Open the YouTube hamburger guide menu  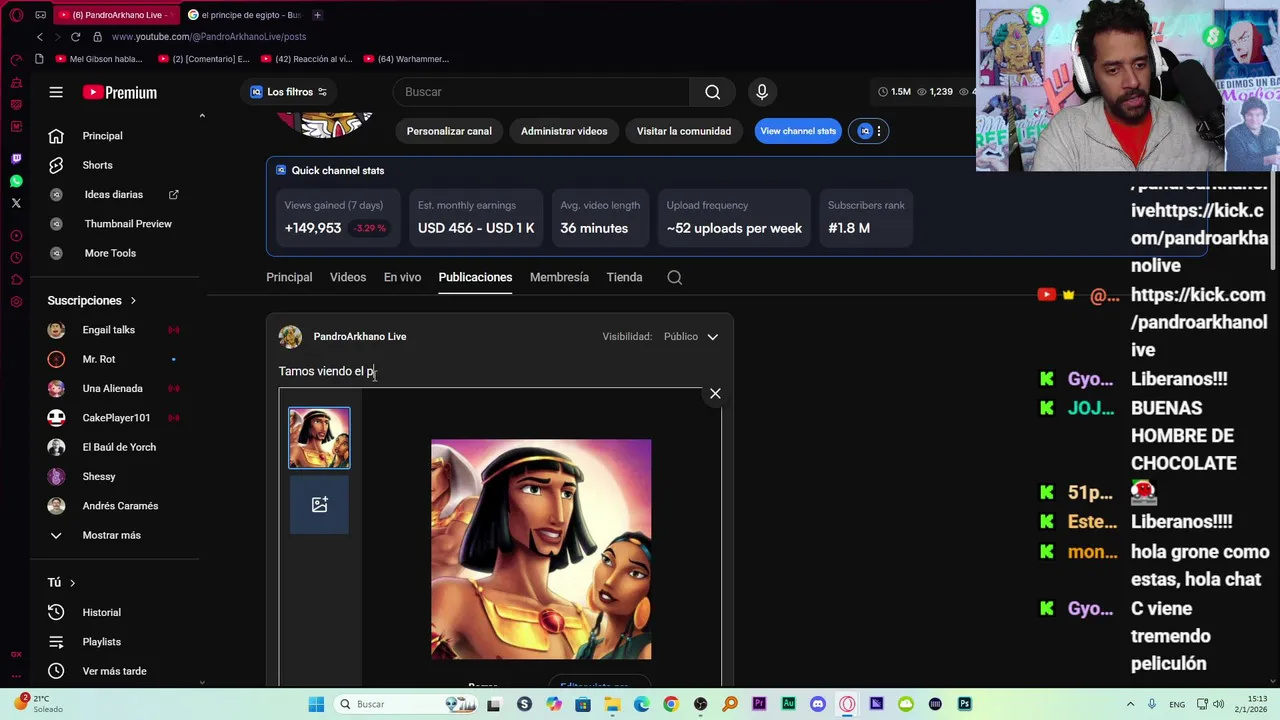[56, 92]
